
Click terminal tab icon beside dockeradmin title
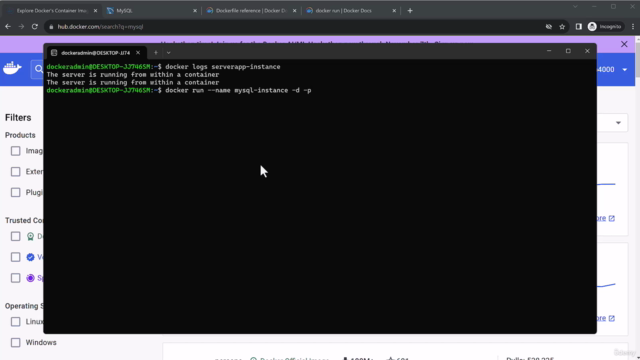point(54,53)
